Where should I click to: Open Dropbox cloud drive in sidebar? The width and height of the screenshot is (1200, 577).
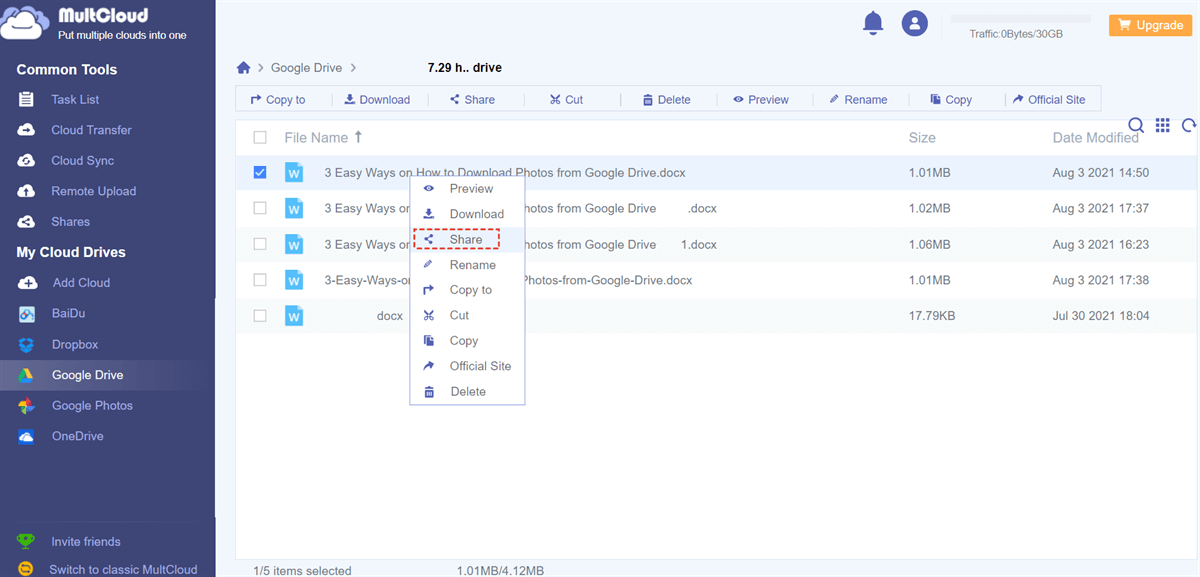point(75,344)
